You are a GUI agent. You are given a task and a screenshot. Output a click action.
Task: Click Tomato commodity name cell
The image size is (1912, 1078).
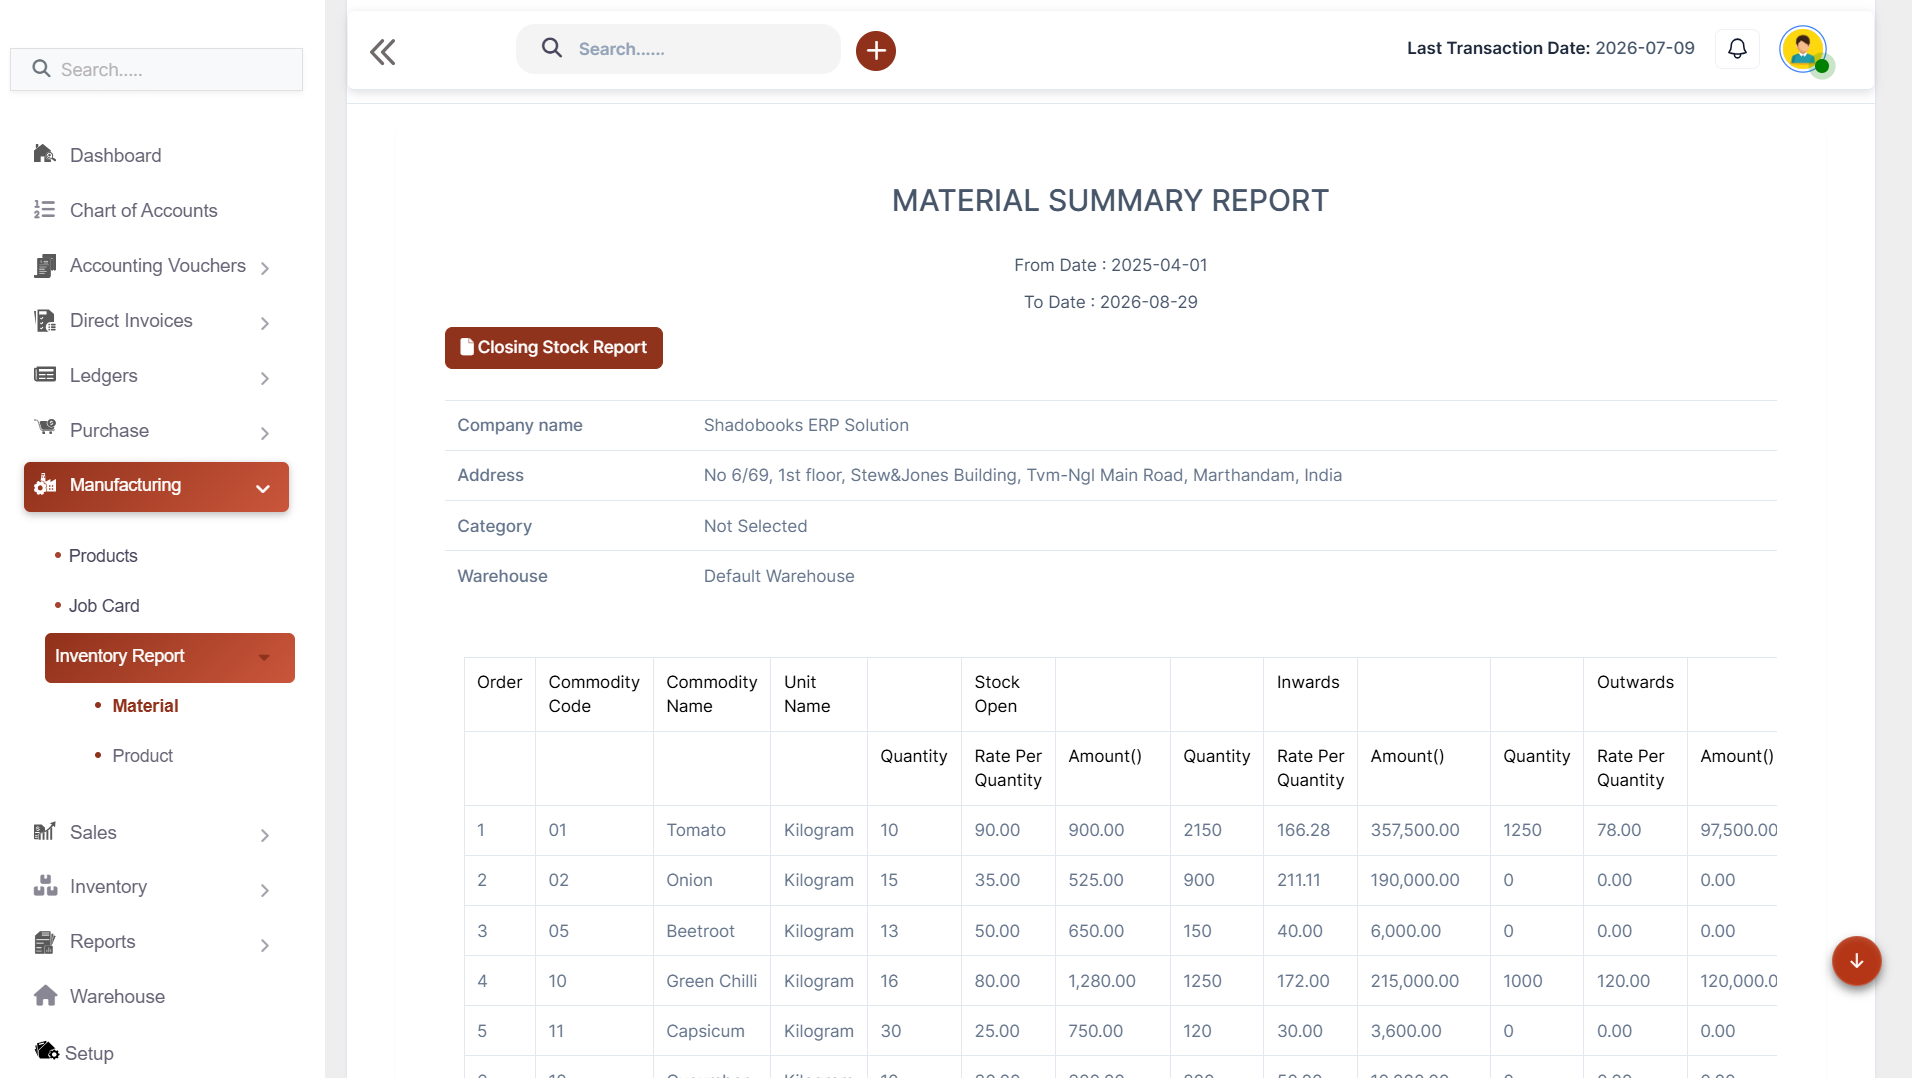coord(711,830)
